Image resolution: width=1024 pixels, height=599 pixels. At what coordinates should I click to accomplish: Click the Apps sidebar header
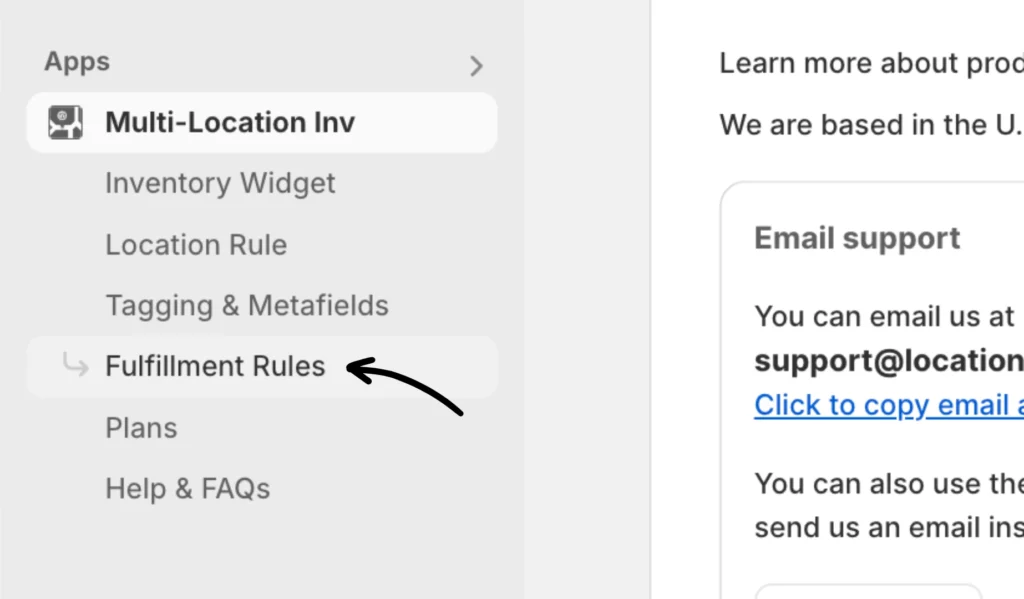click(77, 62)
